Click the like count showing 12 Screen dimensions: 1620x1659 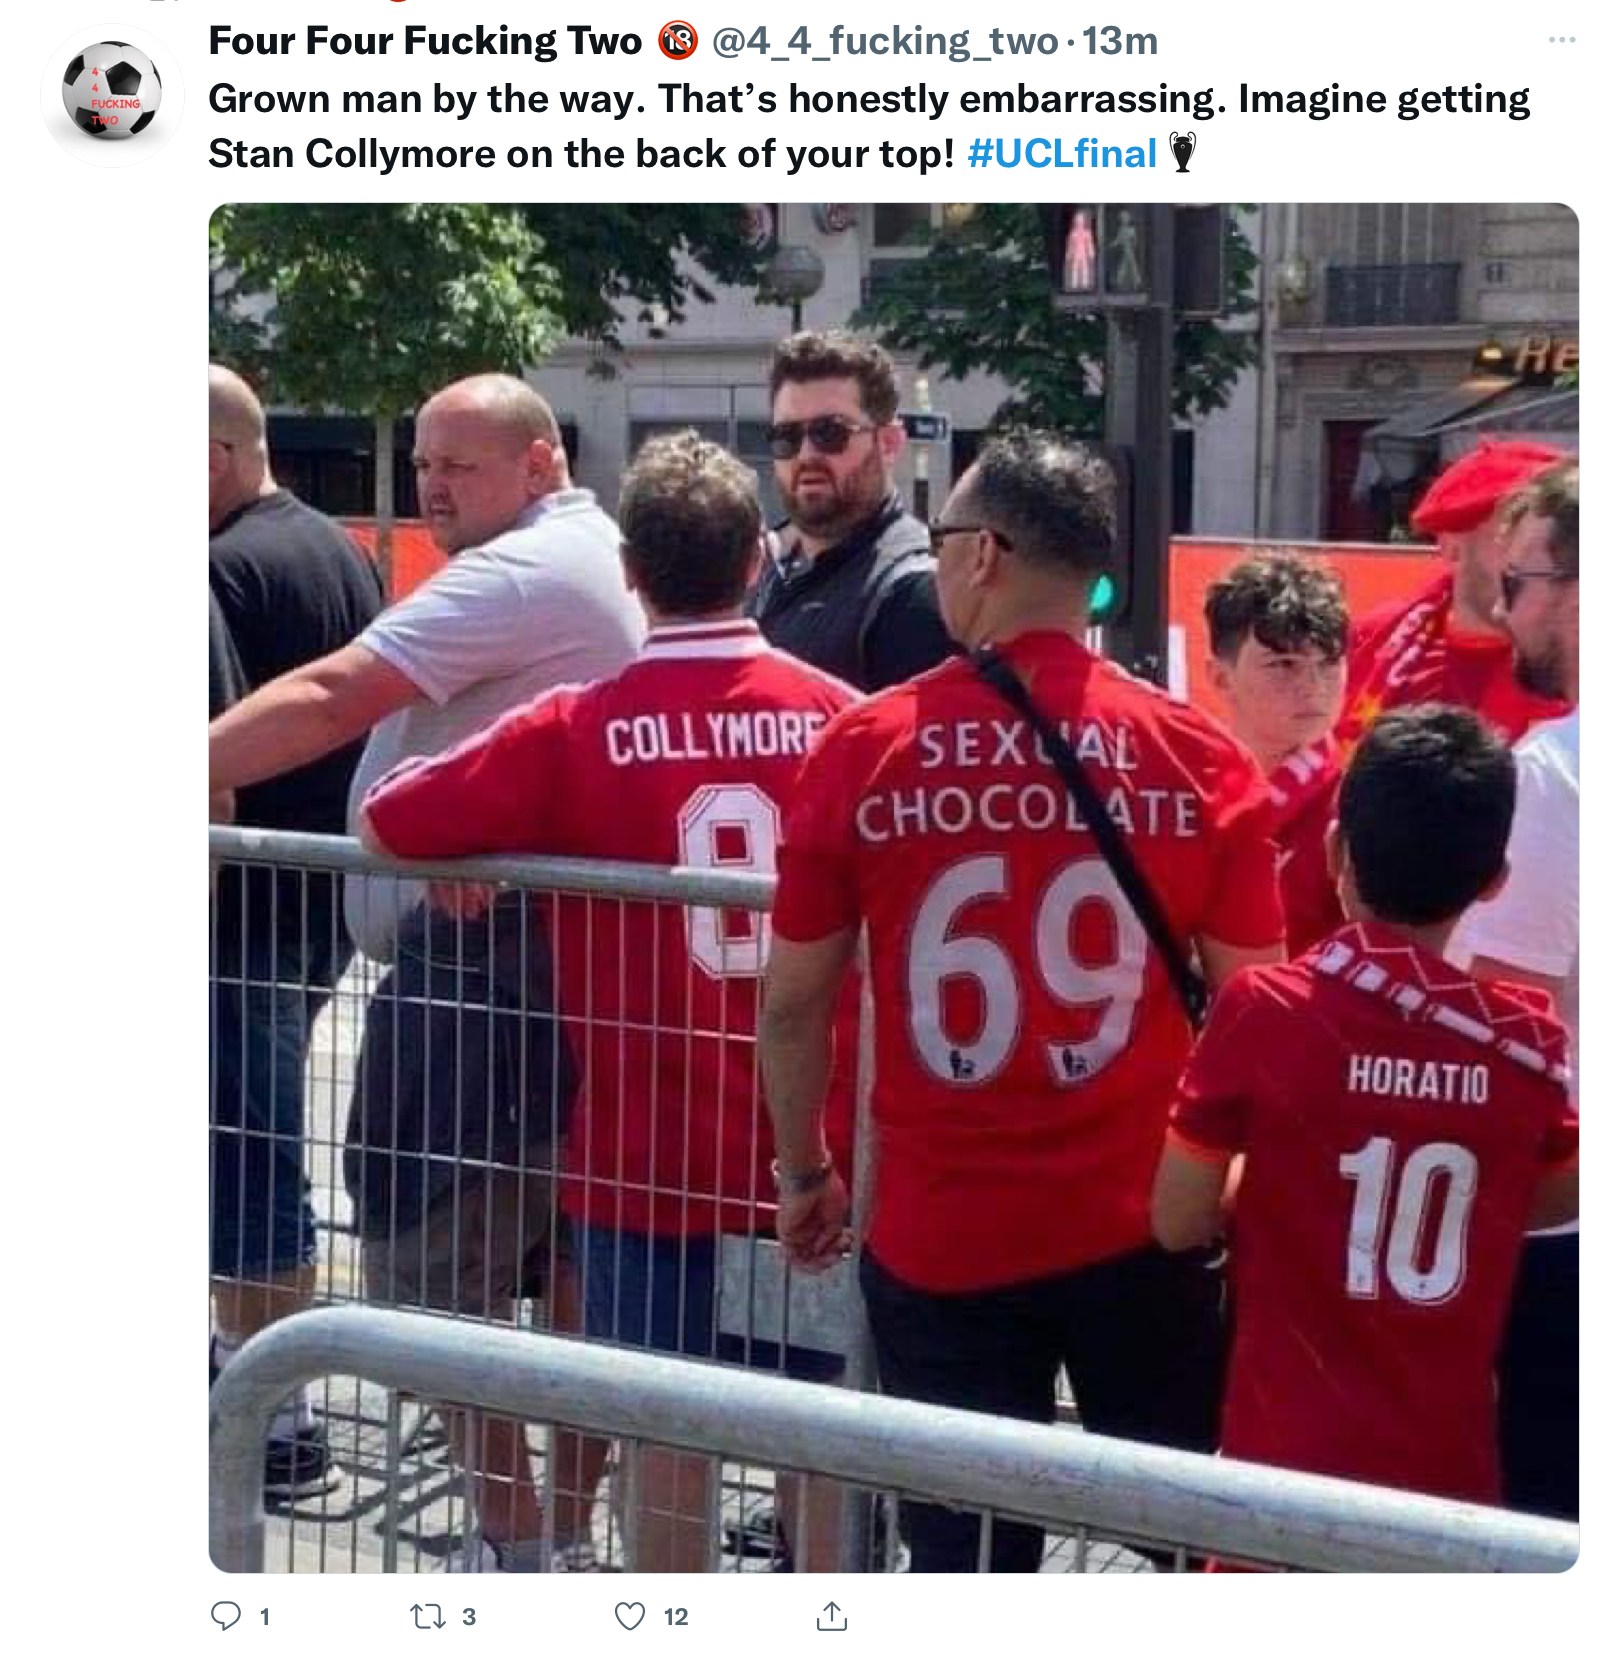tap(676, 1617)
